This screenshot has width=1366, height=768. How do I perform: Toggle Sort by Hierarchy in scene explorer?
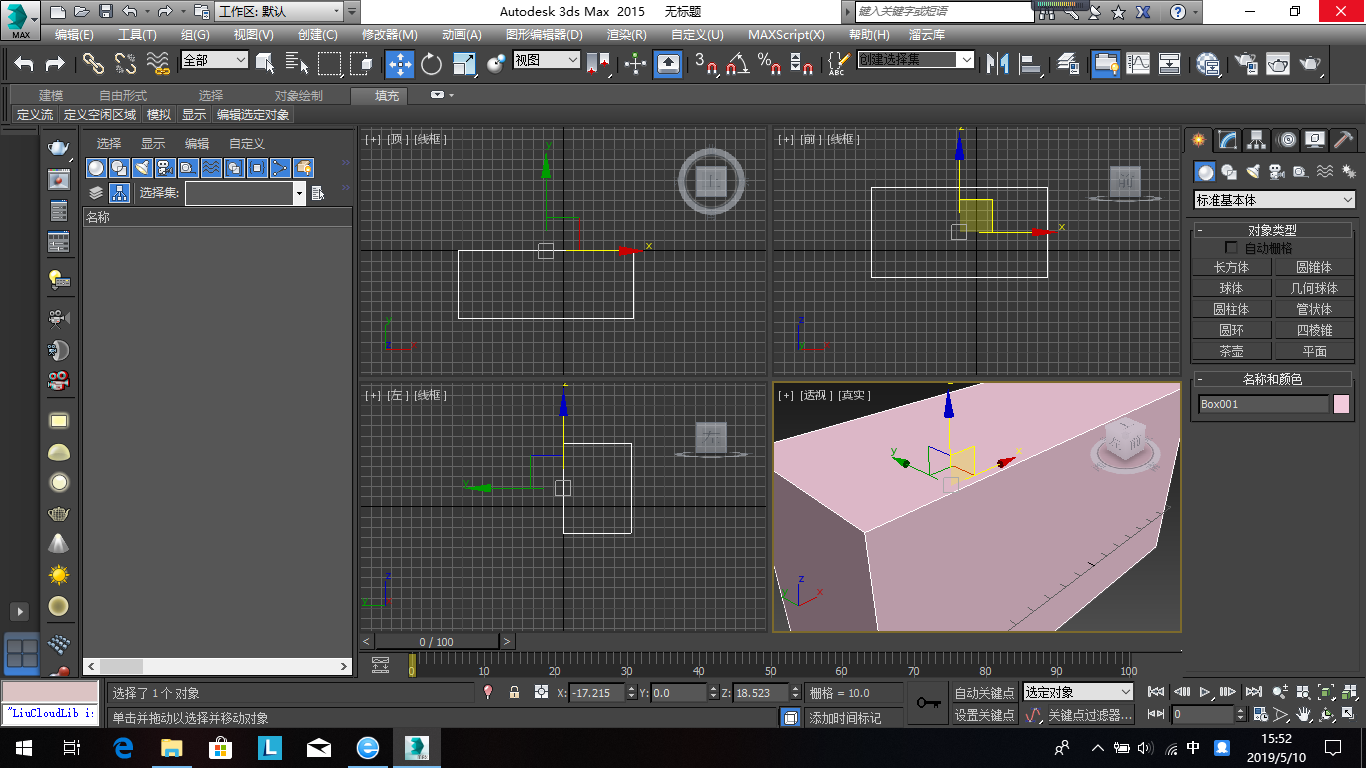pyautogui.click(x=119, y=193)
